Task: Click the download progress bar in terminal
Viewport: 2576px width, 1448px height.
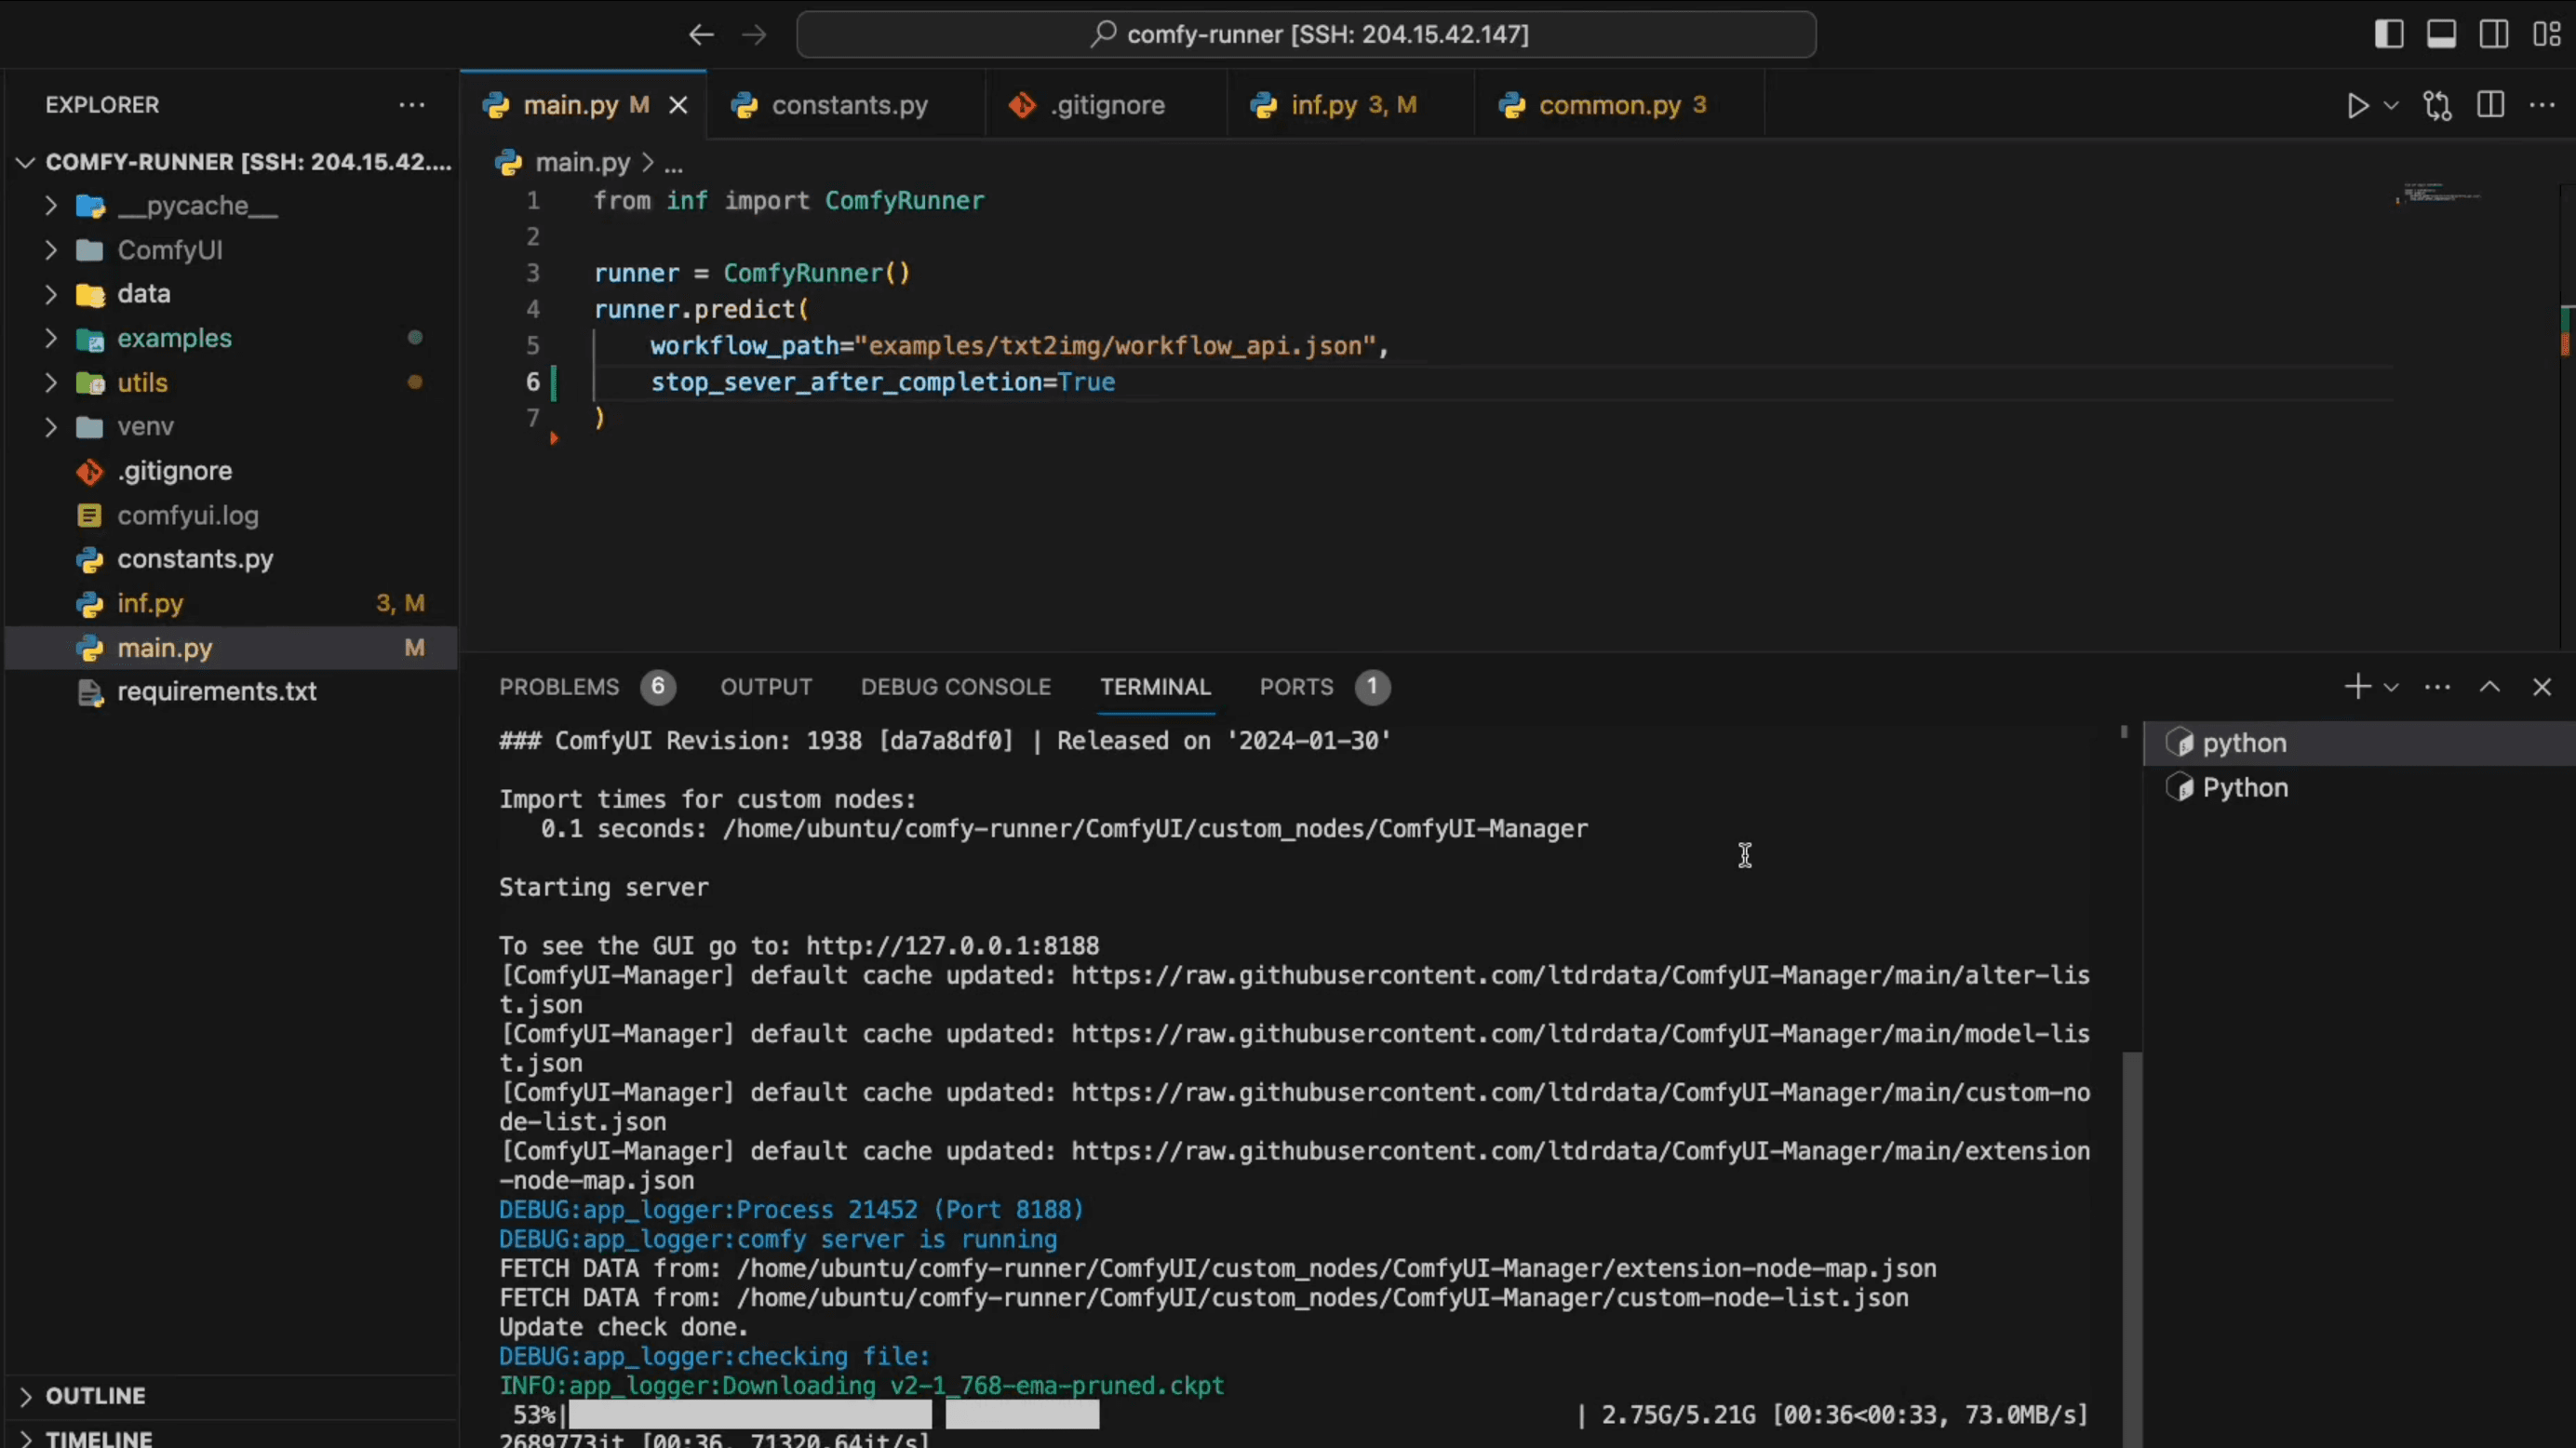Action: (834, 1415)
